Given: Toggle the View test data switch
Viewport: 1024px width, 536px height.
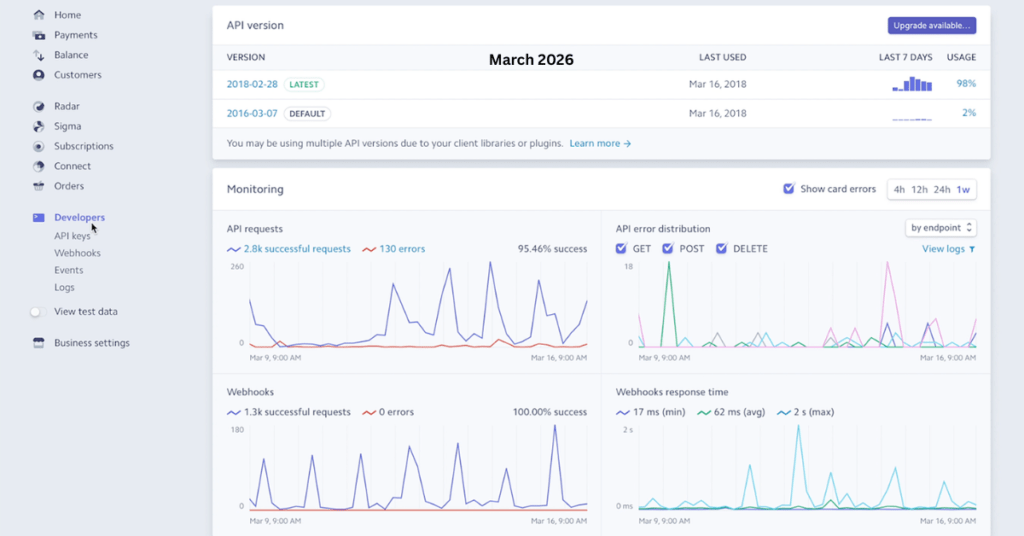Looking at the screenshot, I should click(x=38, y=312).
